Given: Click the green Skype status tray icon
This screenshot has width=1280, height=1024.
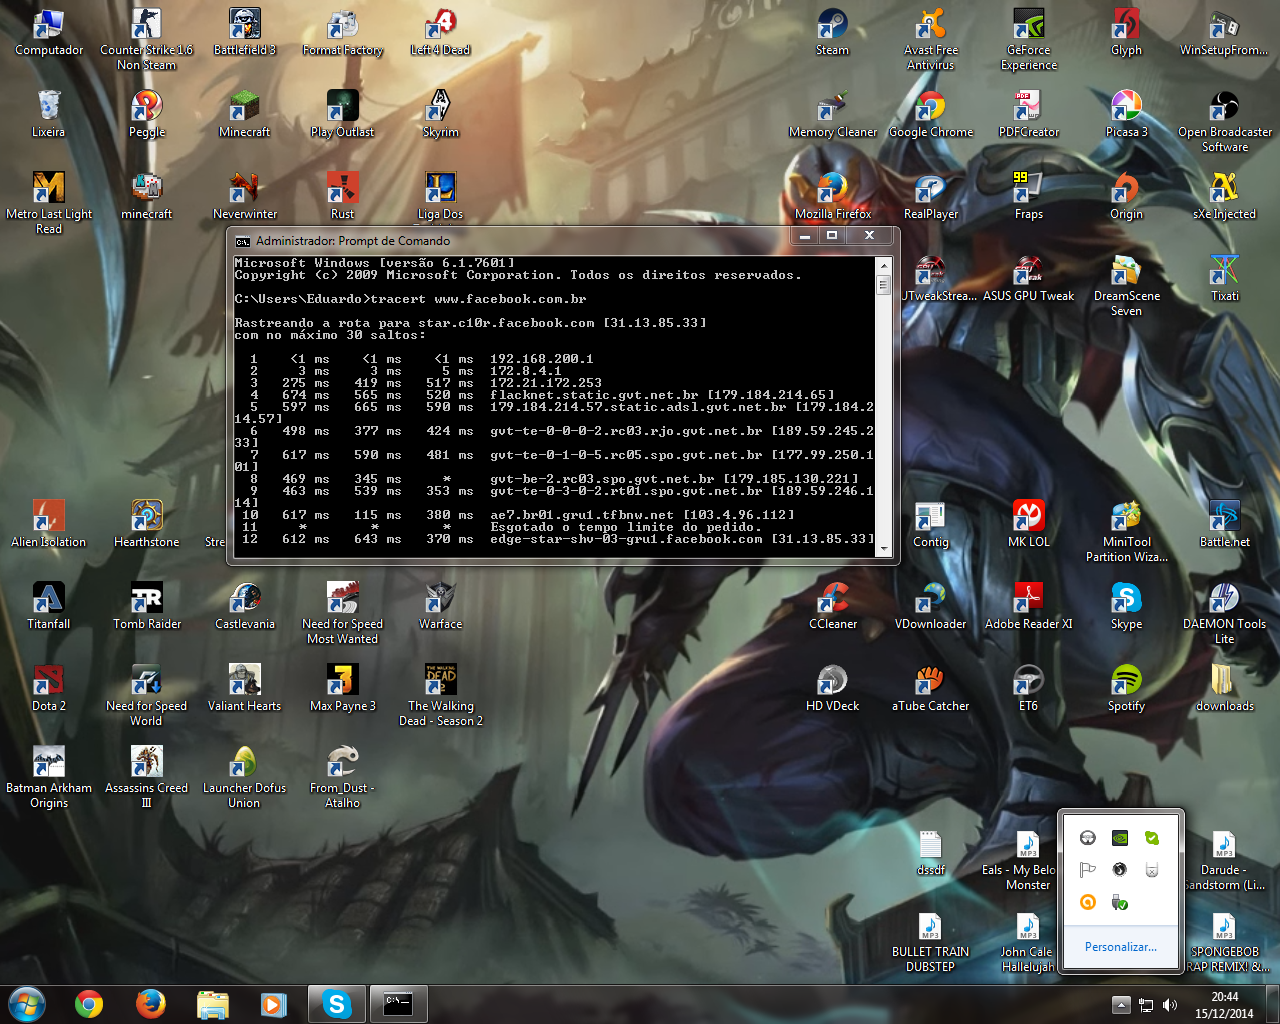Looking at the screenshot, I should (1152, 838).
